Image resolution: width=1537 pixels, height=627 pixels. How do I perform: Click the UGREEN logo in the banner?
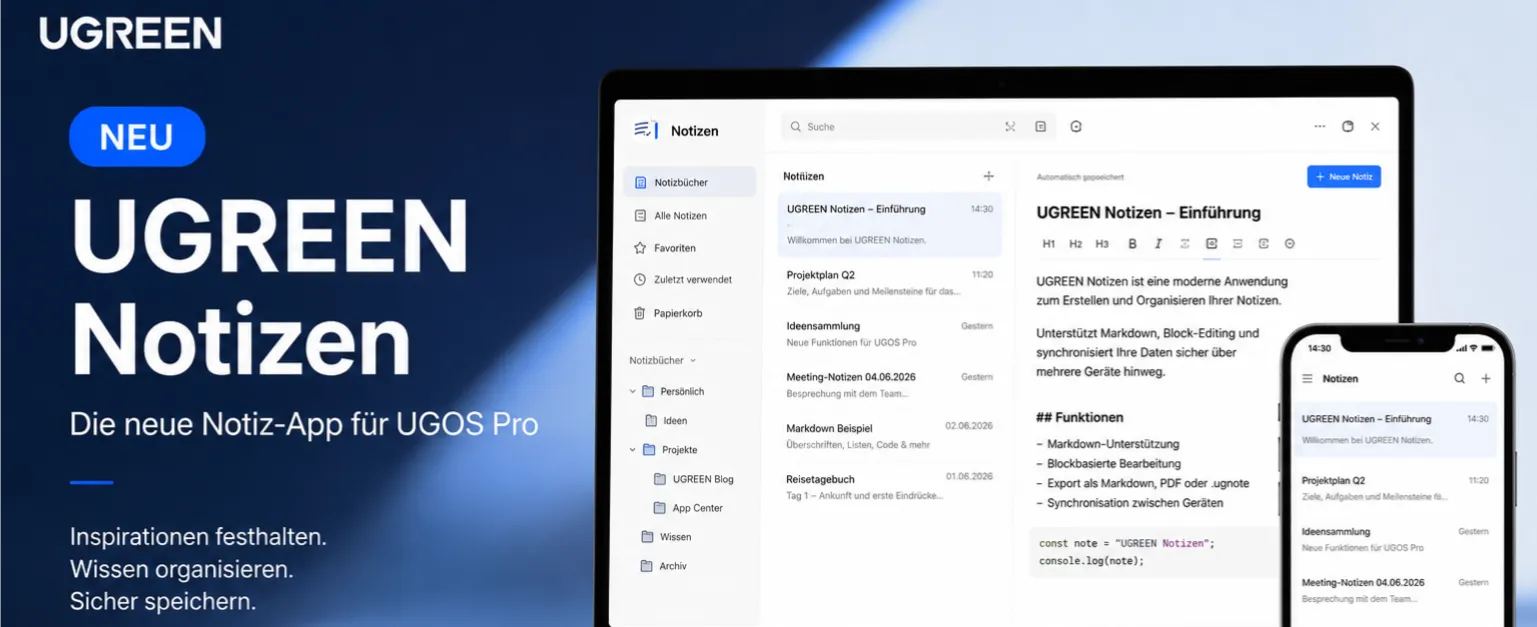[130, 33]
